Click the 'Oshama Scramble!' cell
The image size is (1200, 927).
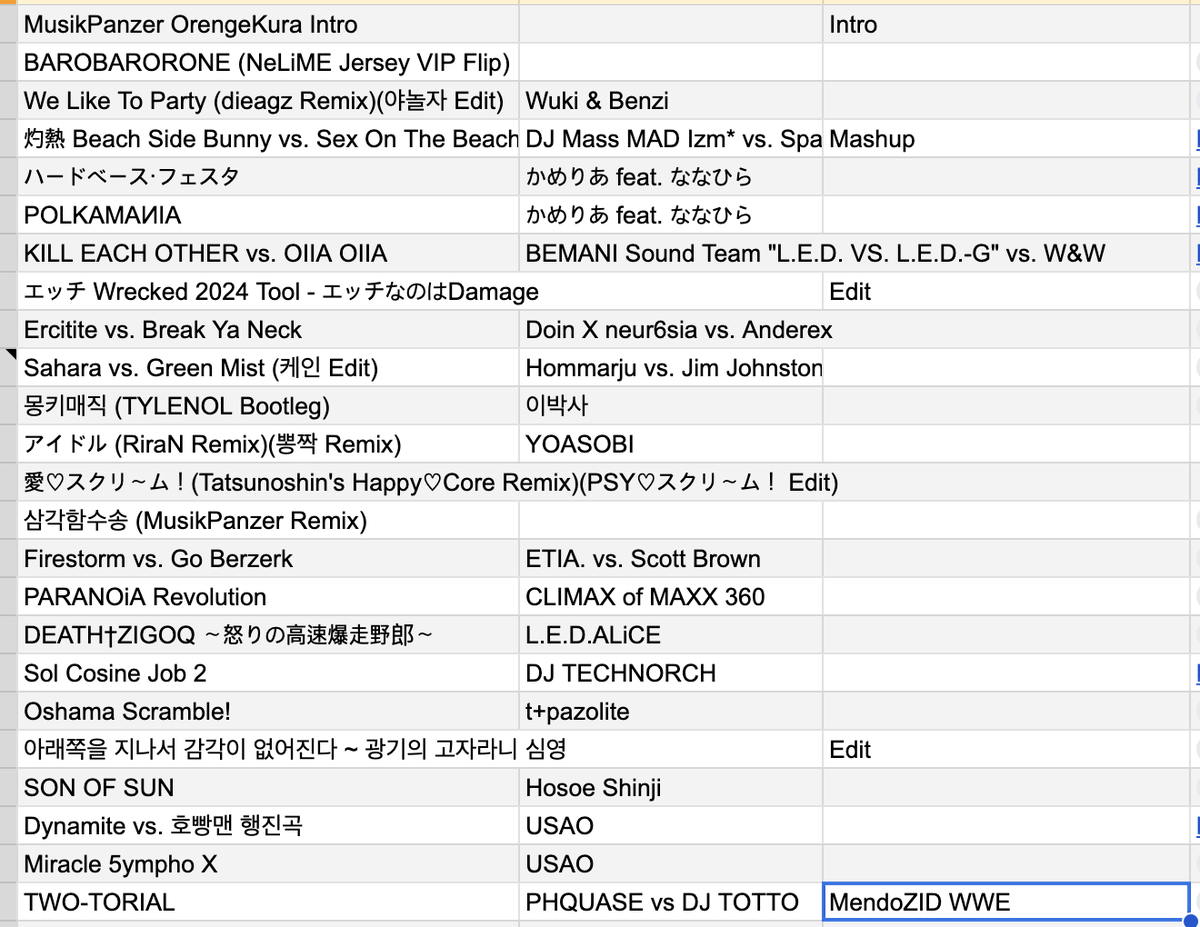pos(269,711)
